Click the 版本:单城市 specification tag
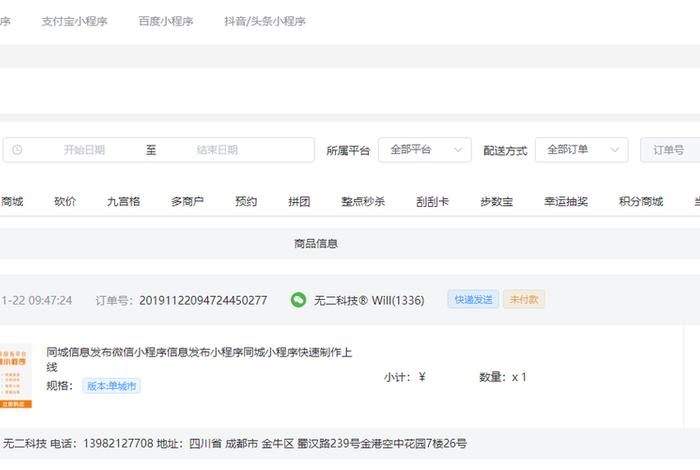The width and height of the screenshot is (700, 470). click(112, 386)
